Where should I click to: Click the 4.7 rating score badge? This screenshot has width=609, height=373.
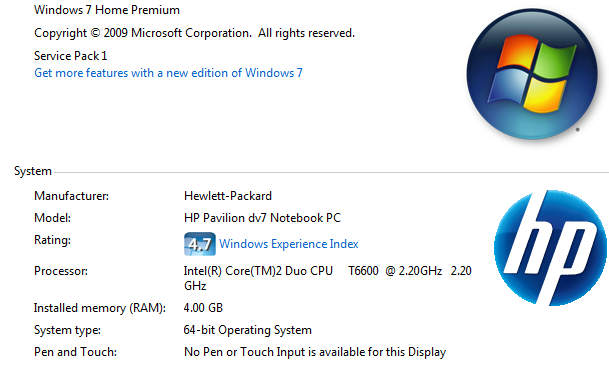point(200,244)
